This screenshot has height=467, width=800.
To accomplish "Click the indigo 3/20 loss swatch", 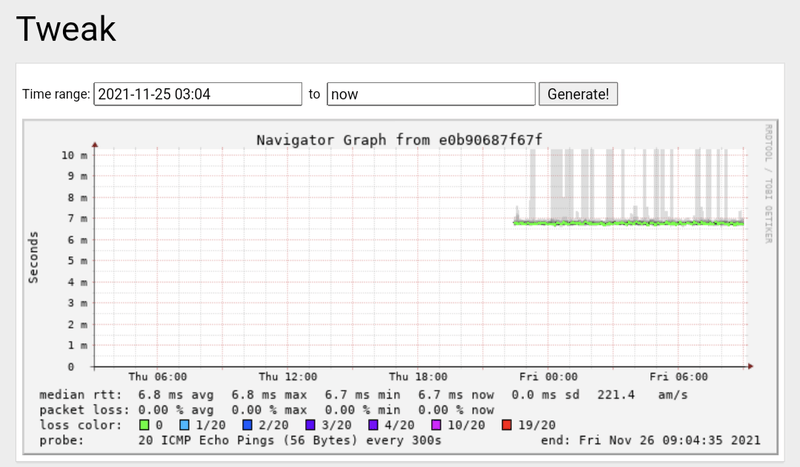I will 310,425.
